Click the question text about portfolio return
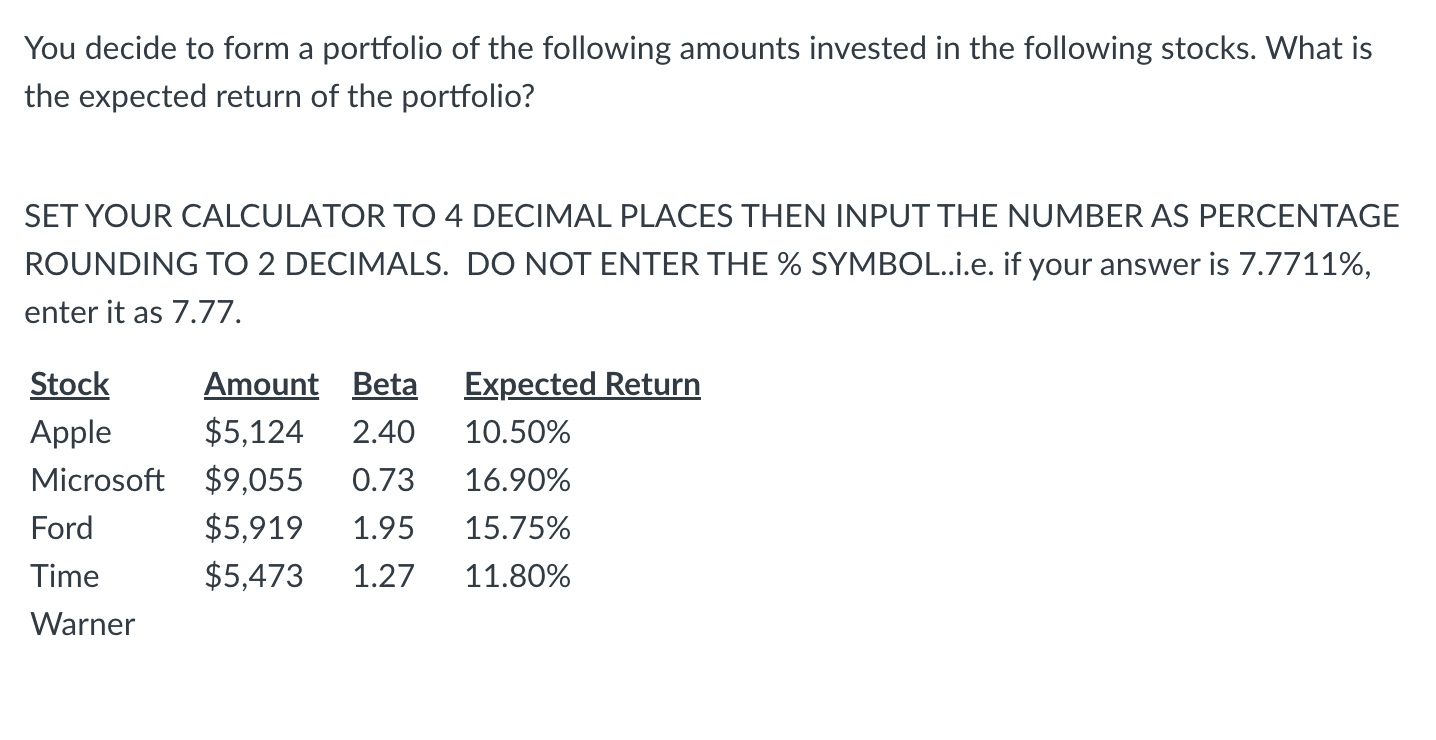This screenshot has height=740, width=1436. pos(698,73)
